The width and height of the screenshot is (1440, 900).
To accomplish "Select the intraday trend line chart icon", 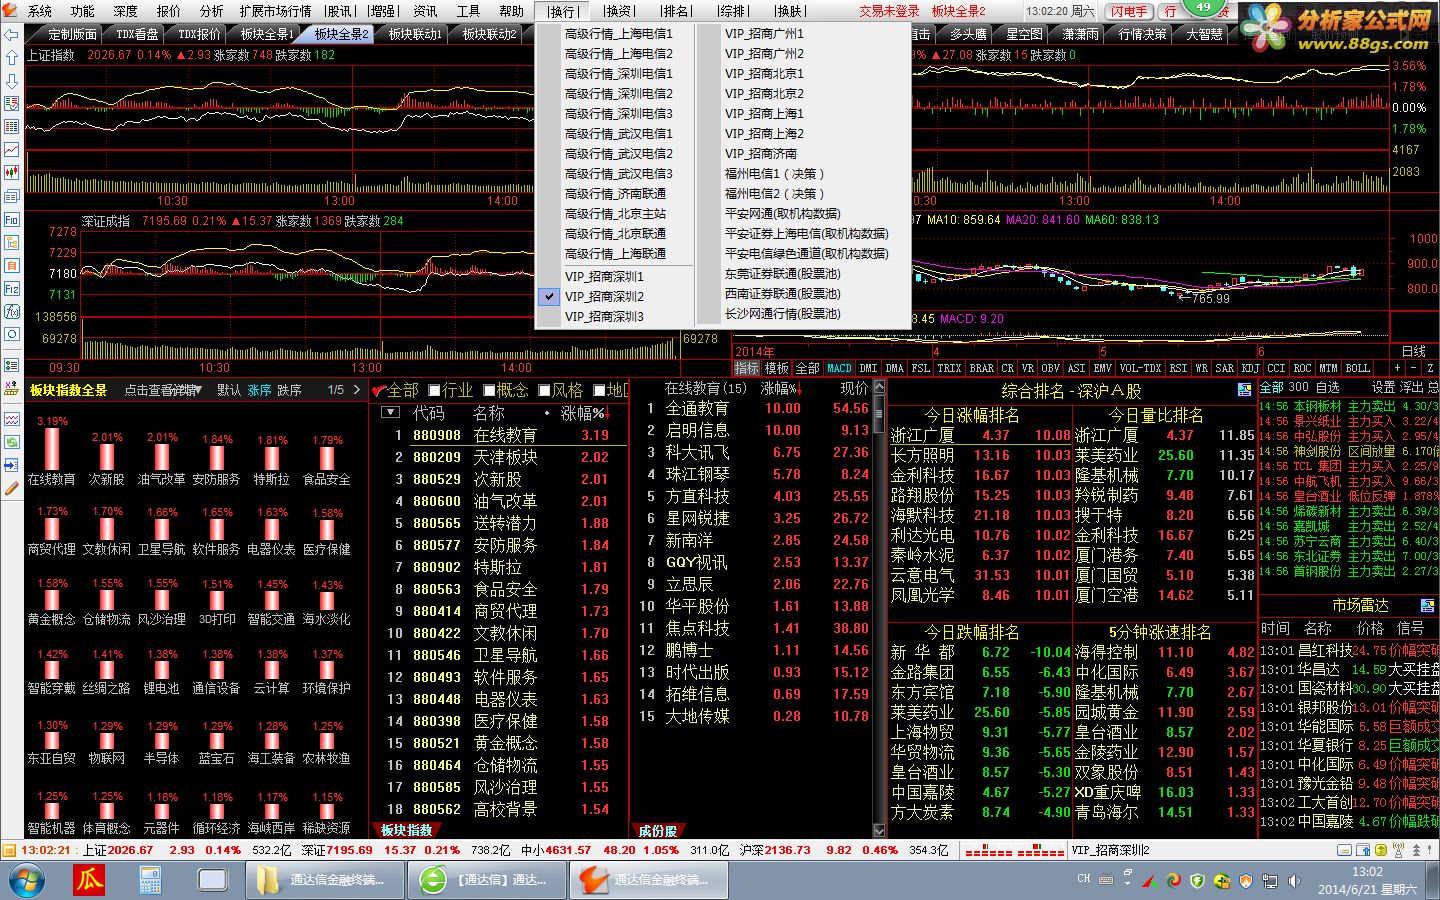I will tap(12, 150).
